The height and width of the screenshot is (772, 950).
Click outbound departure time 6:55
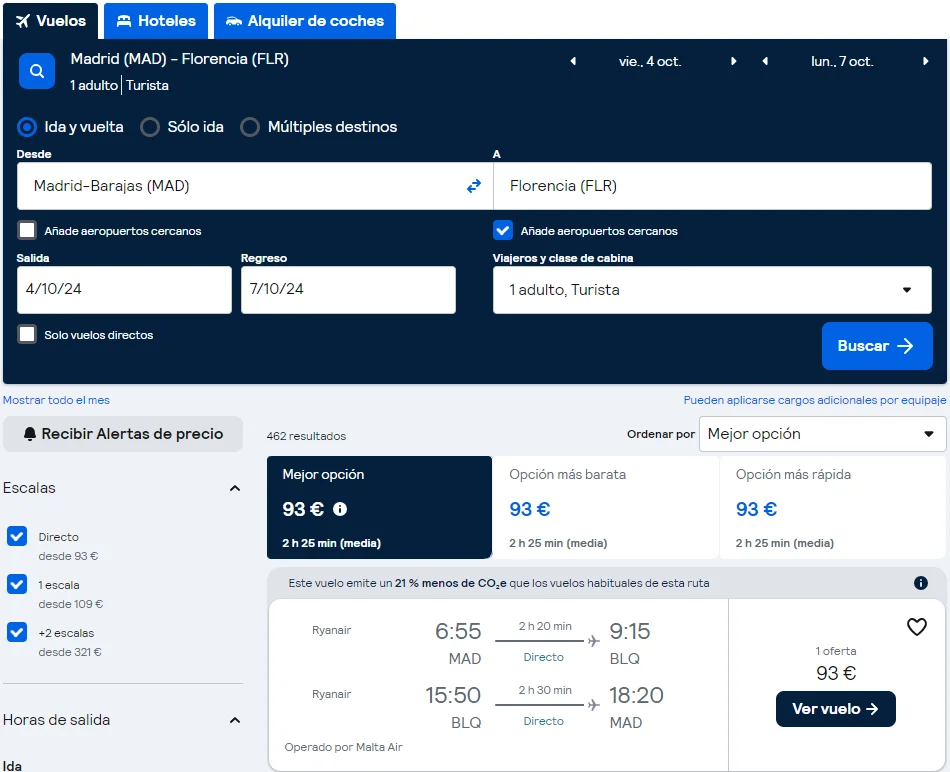point(457,631)
